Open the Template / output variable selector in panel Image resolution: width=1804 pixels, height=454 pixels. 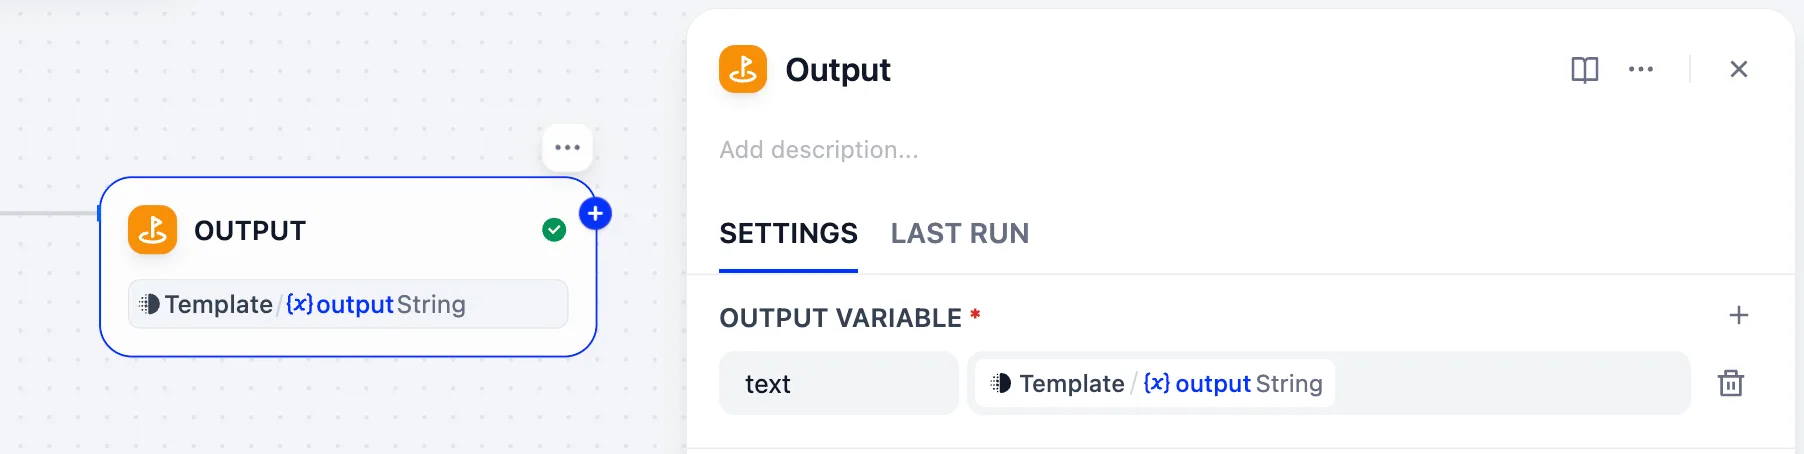point(1155,383)
